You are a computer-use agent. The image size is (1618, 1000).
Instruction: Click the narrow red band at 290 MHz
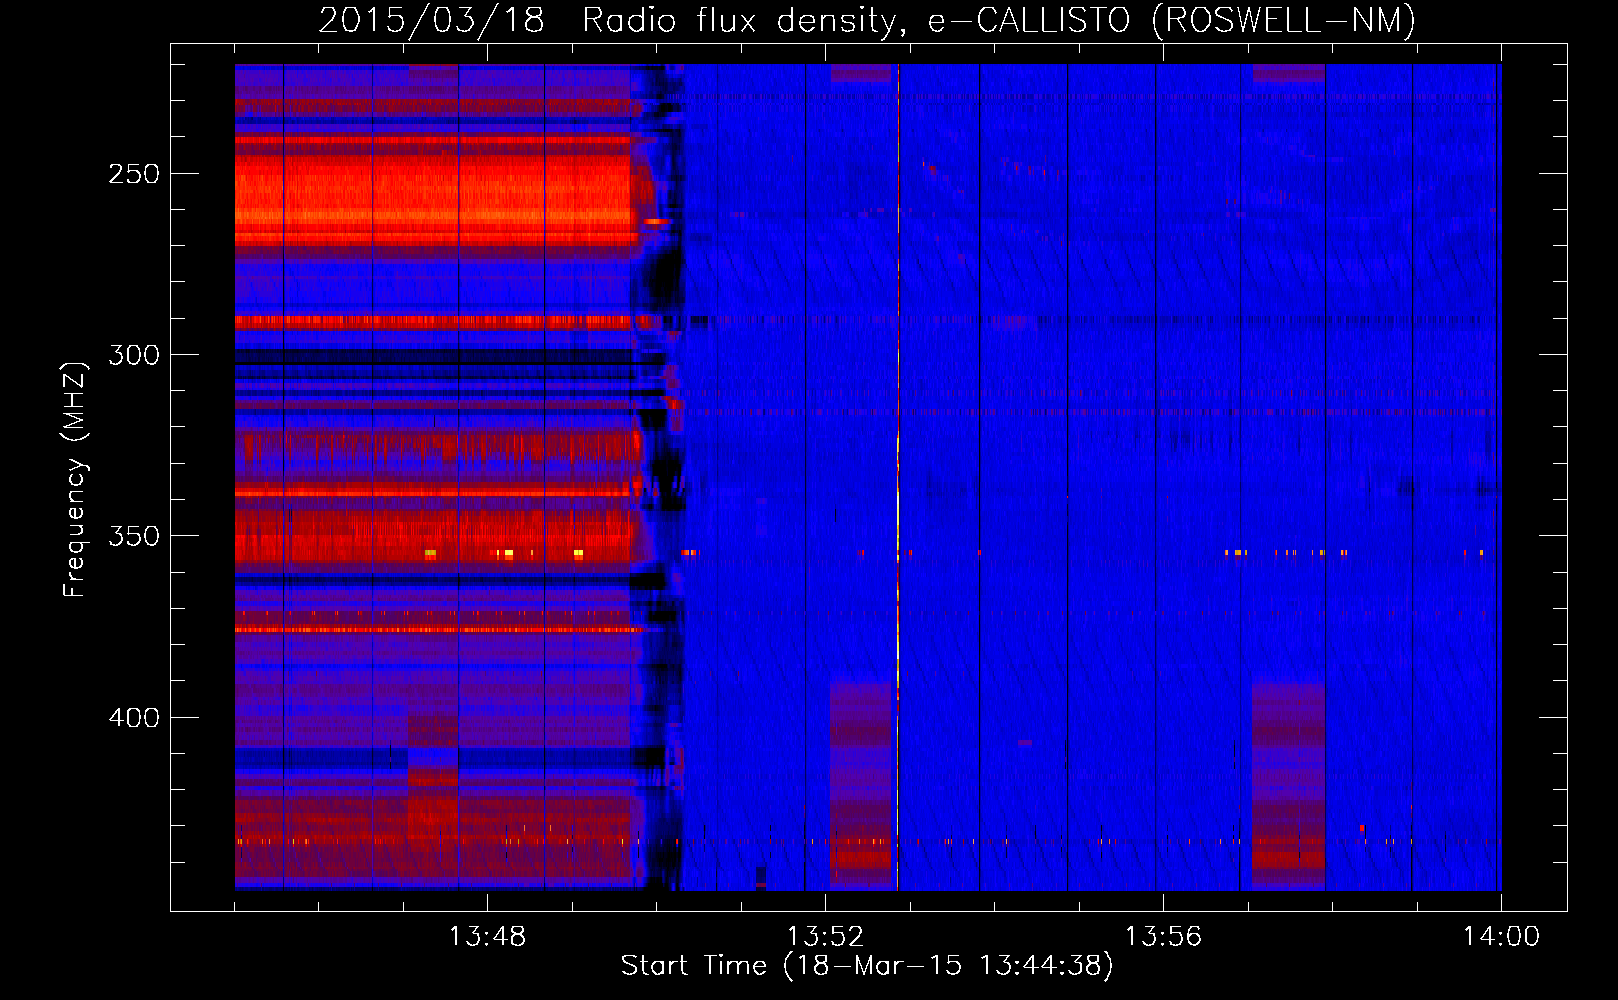click(435, 322)
